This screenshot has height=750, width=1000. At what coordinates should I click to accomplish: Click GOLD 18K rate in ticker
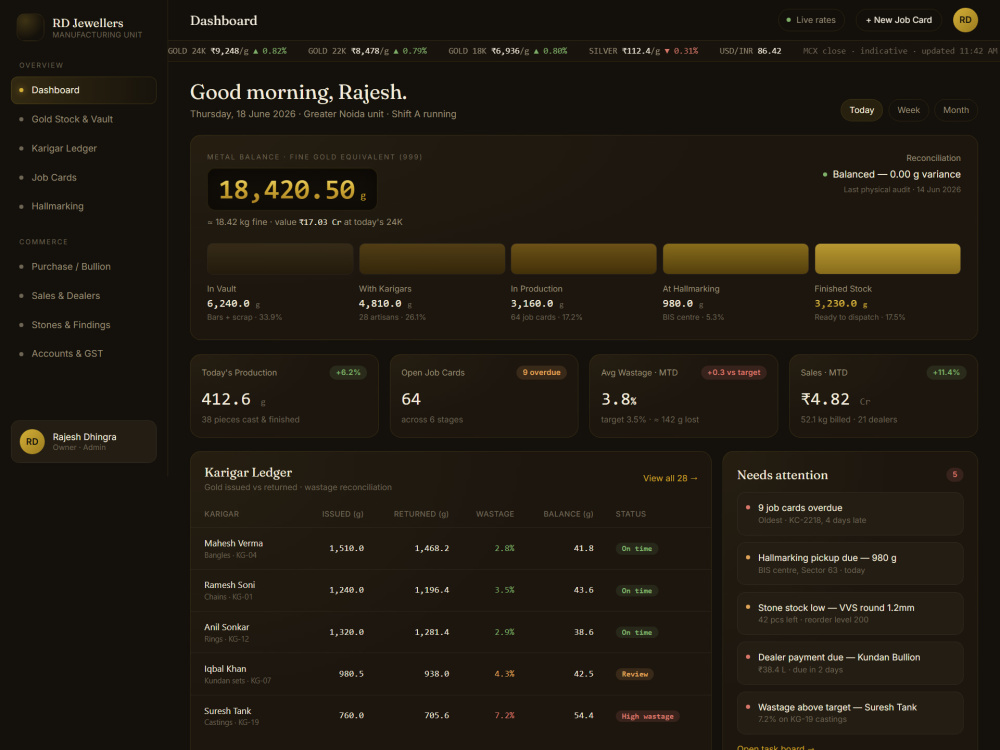coord(508,51)
